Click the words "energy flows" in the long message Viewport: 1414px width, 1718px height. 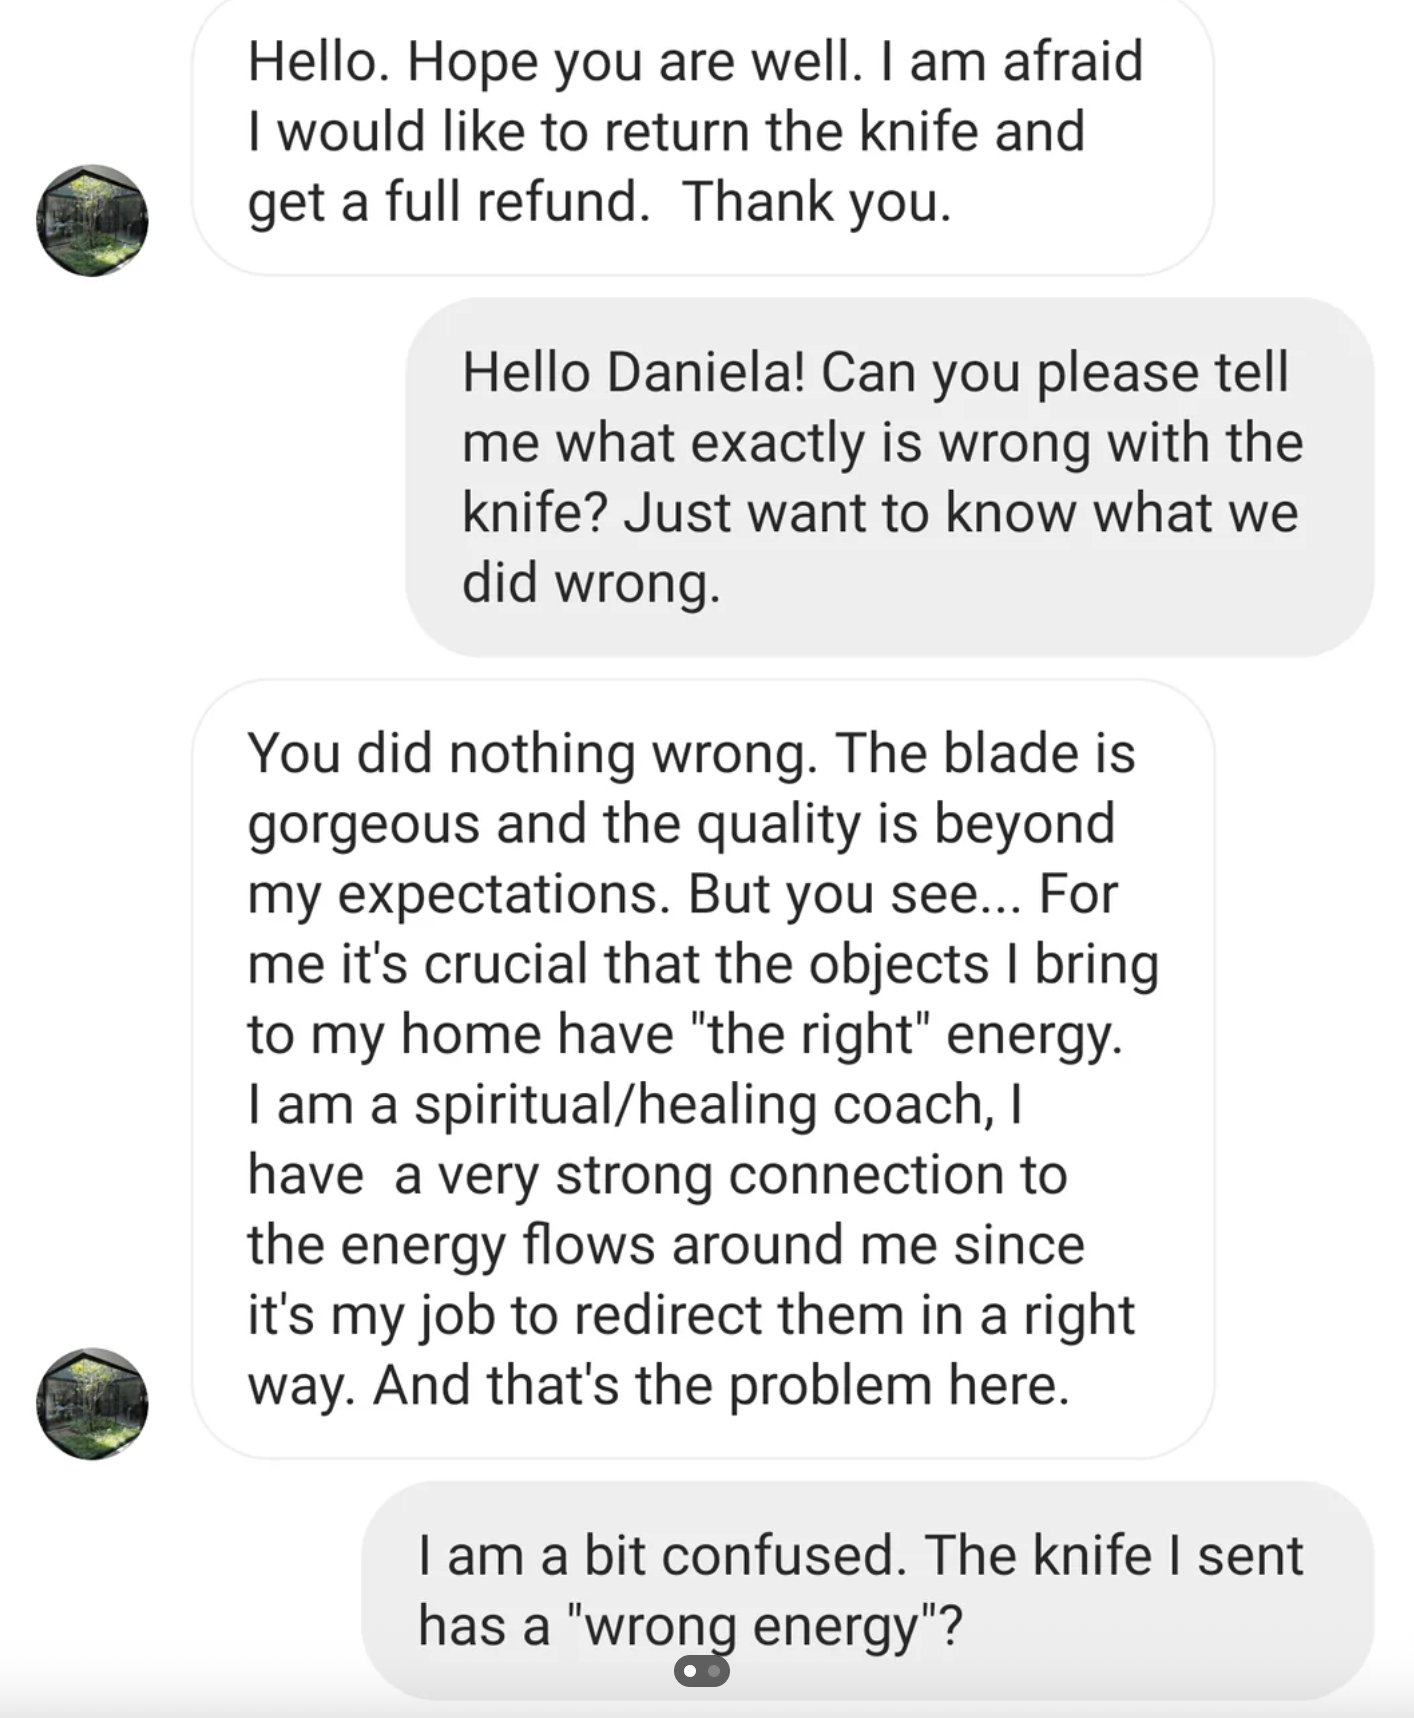click(x=498, y=1245)
